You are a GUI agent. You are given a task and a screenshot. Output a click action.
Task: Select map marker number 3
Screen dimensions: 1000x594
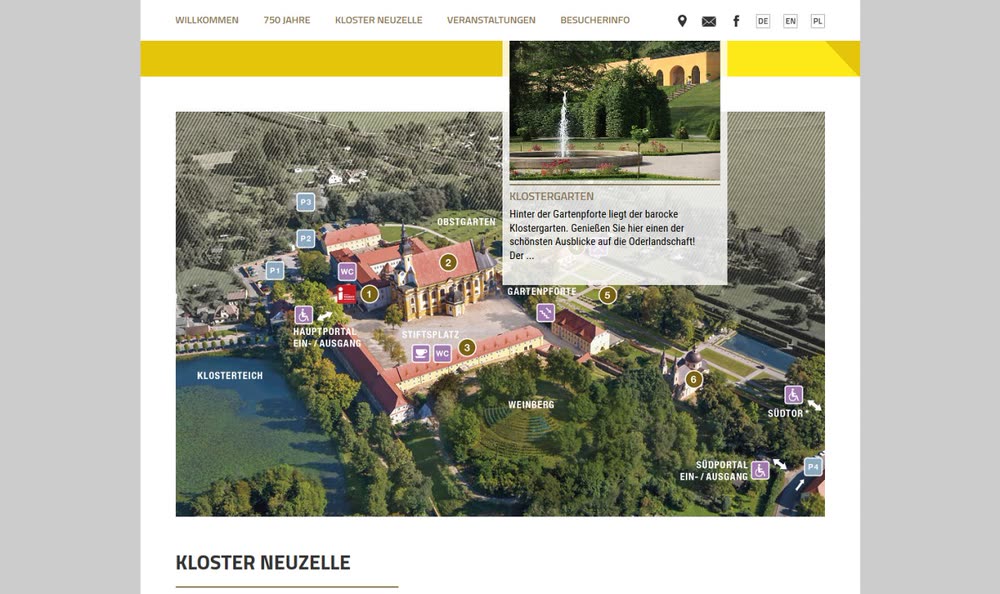[467, 348]
